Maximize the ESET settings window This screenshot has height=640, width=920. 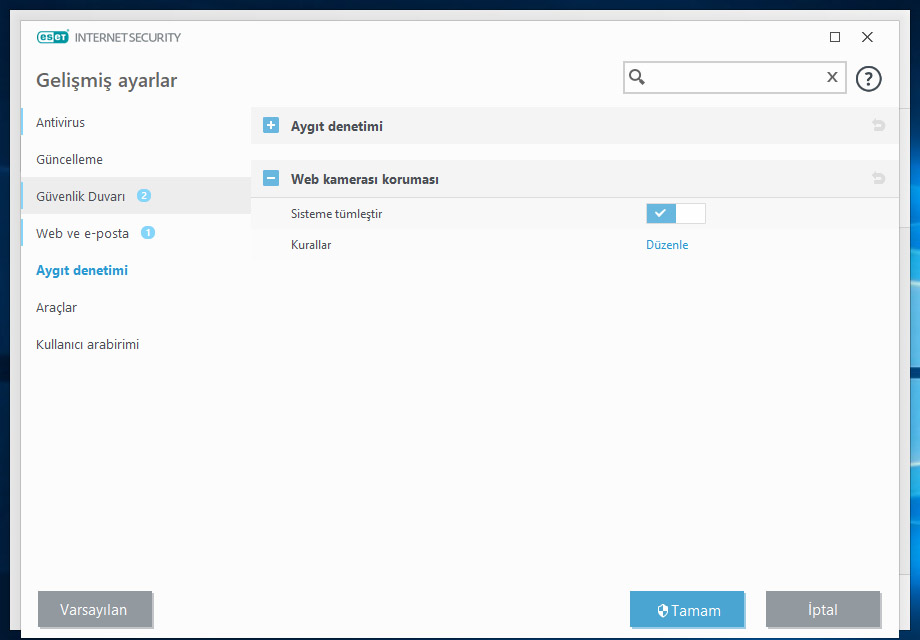(x=835, y=37)
